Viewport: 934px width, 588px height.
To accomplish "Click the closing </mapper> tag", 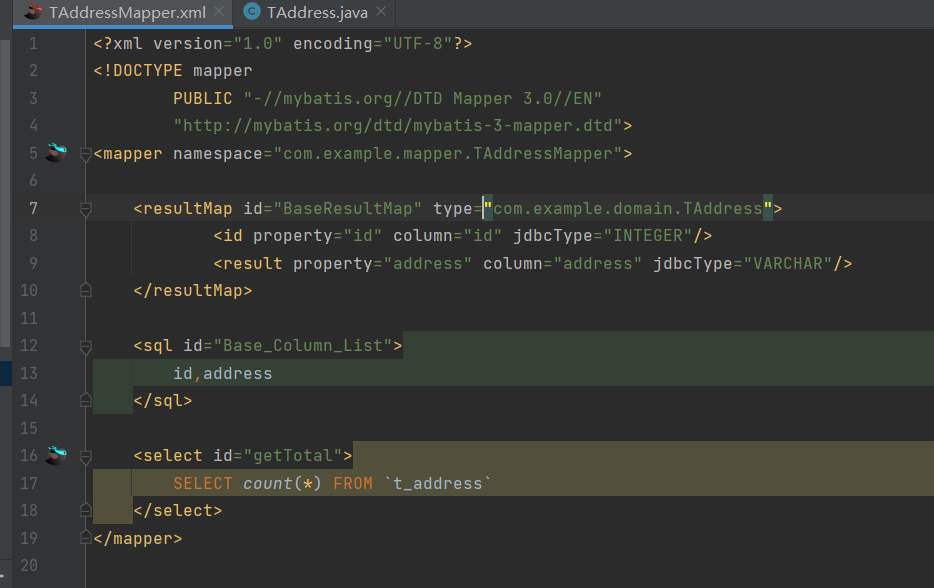I will [x=138, y=539].
